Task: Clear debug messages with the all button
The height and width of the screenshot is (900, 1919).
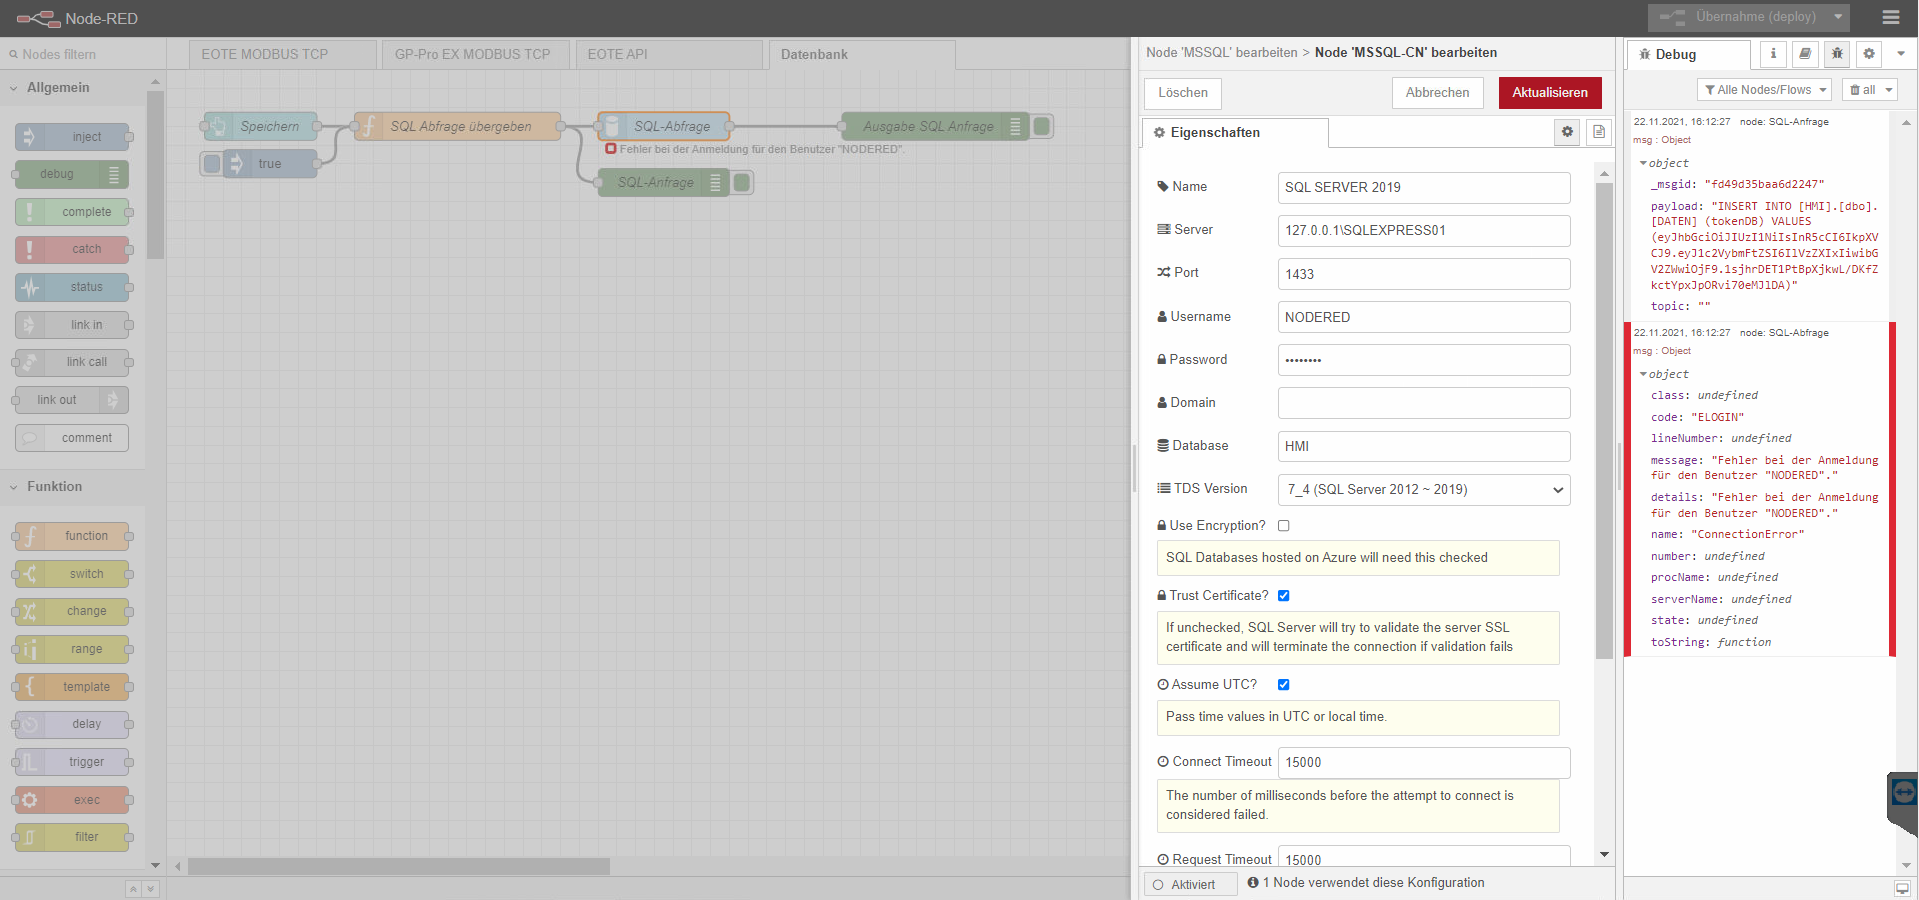Action: coord(1862,90)
